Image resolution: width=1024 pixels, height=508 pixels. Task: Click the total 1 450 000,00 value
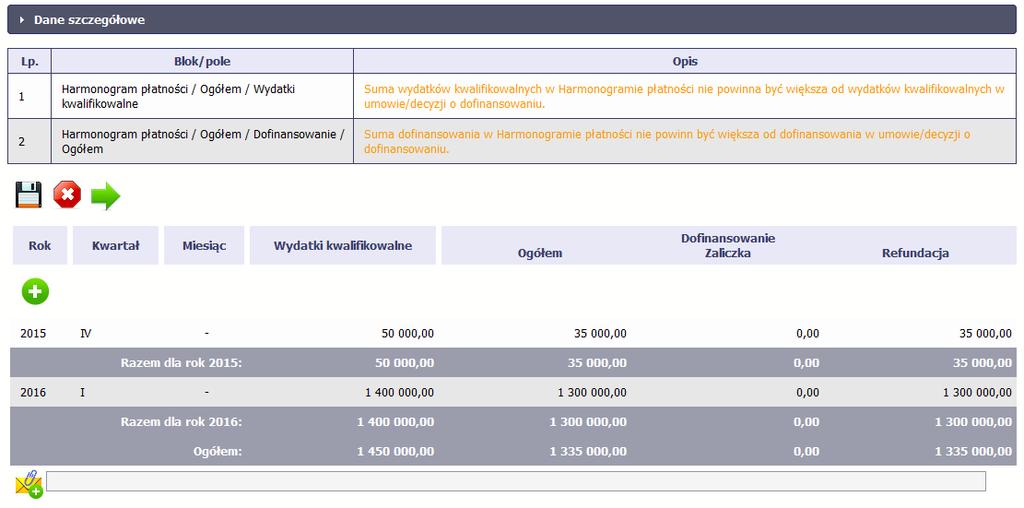(396, 451)
